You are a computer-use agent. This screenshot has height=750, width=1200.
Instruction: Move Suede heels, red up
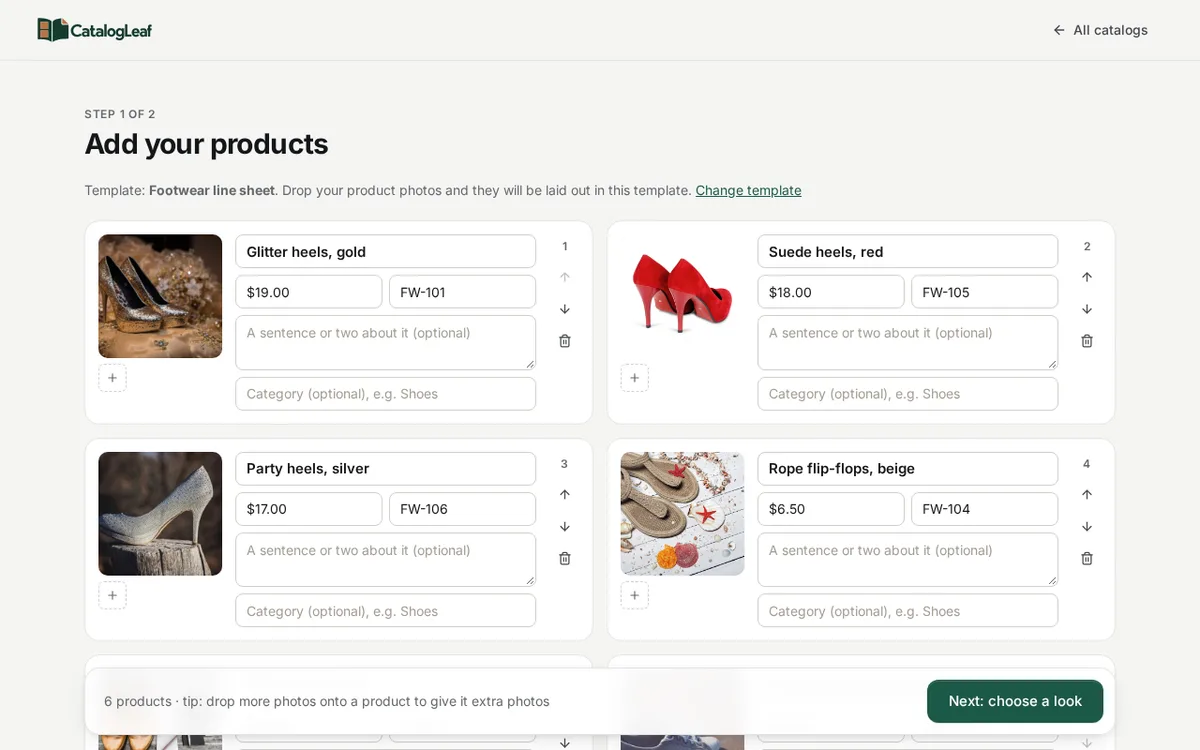pyautogui.click(x=1087, y=277)
